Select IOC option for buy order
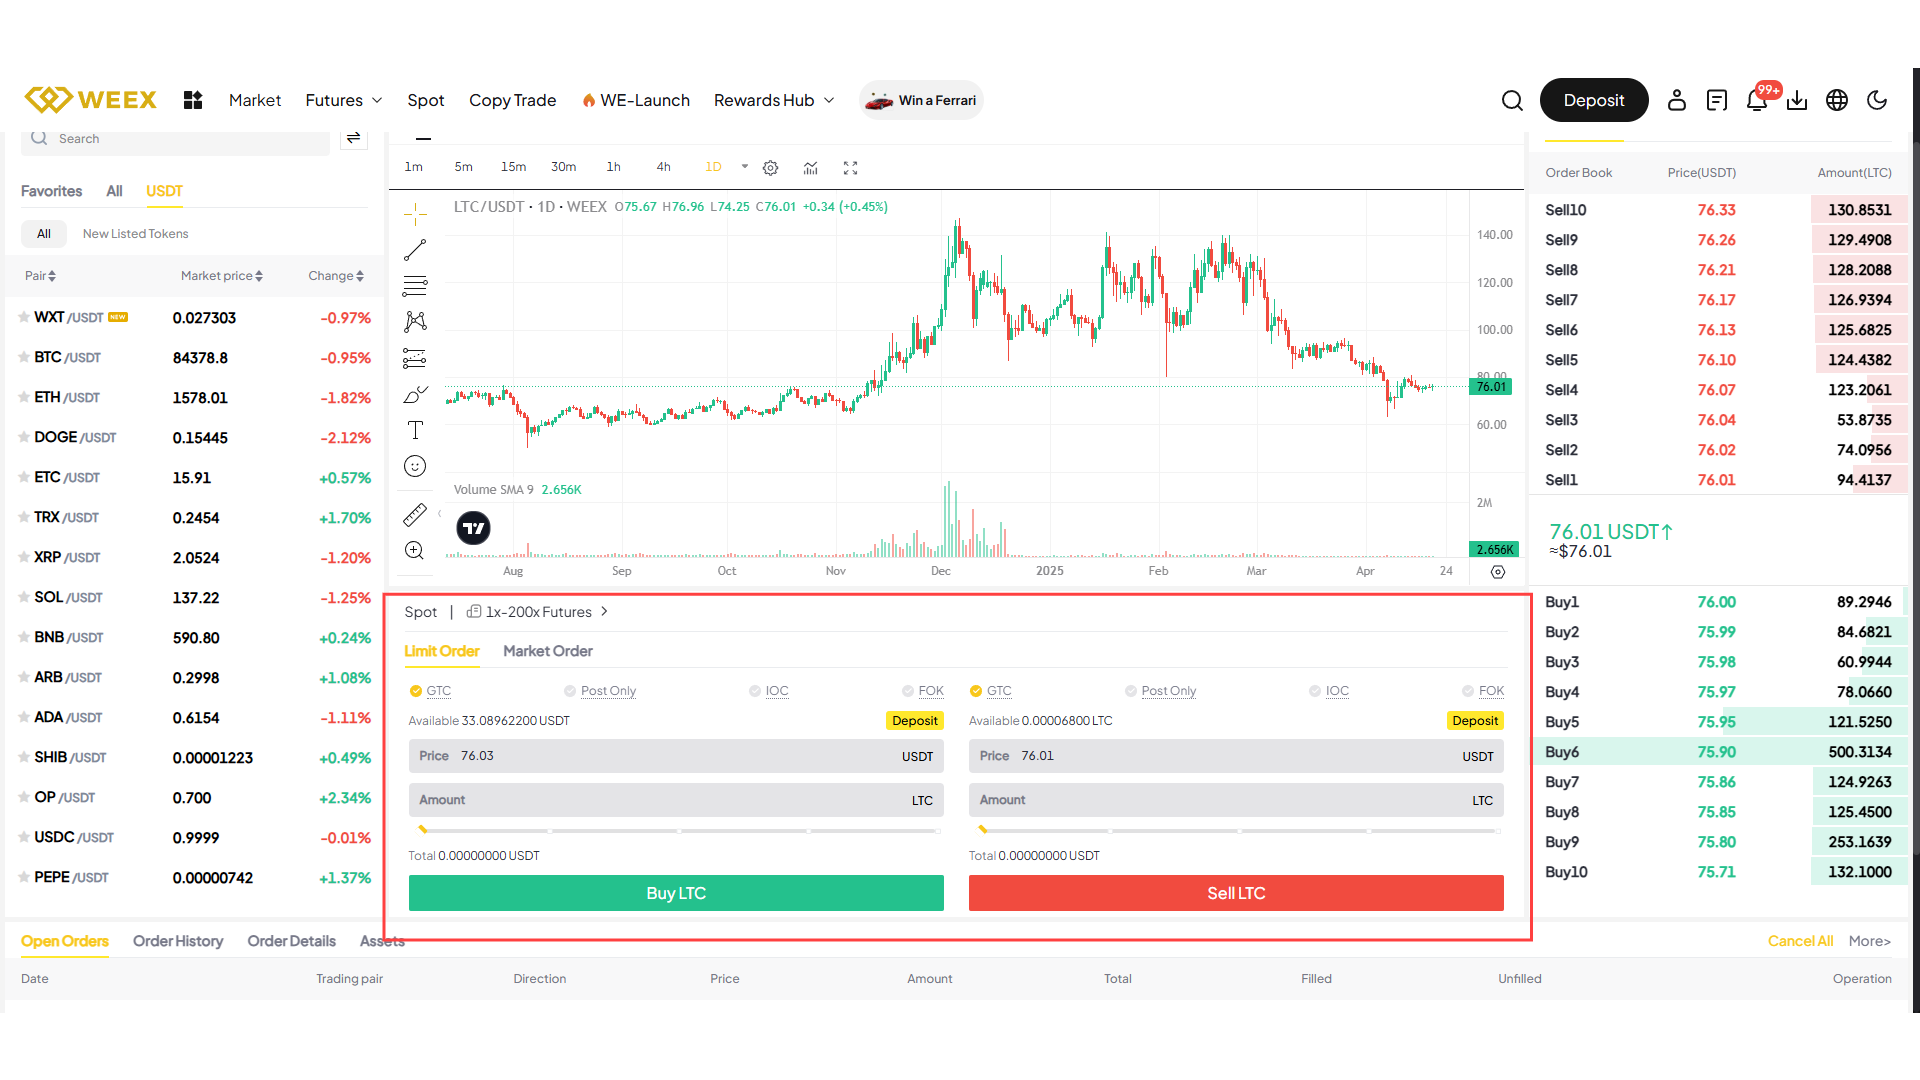 click(769, 691)
